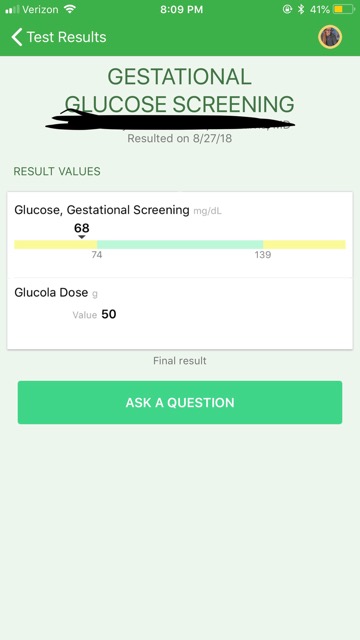Tap the 8:09 PM clock
This screenshot has width=360, height=640.
pyautogui.click(x=181, y=10)
